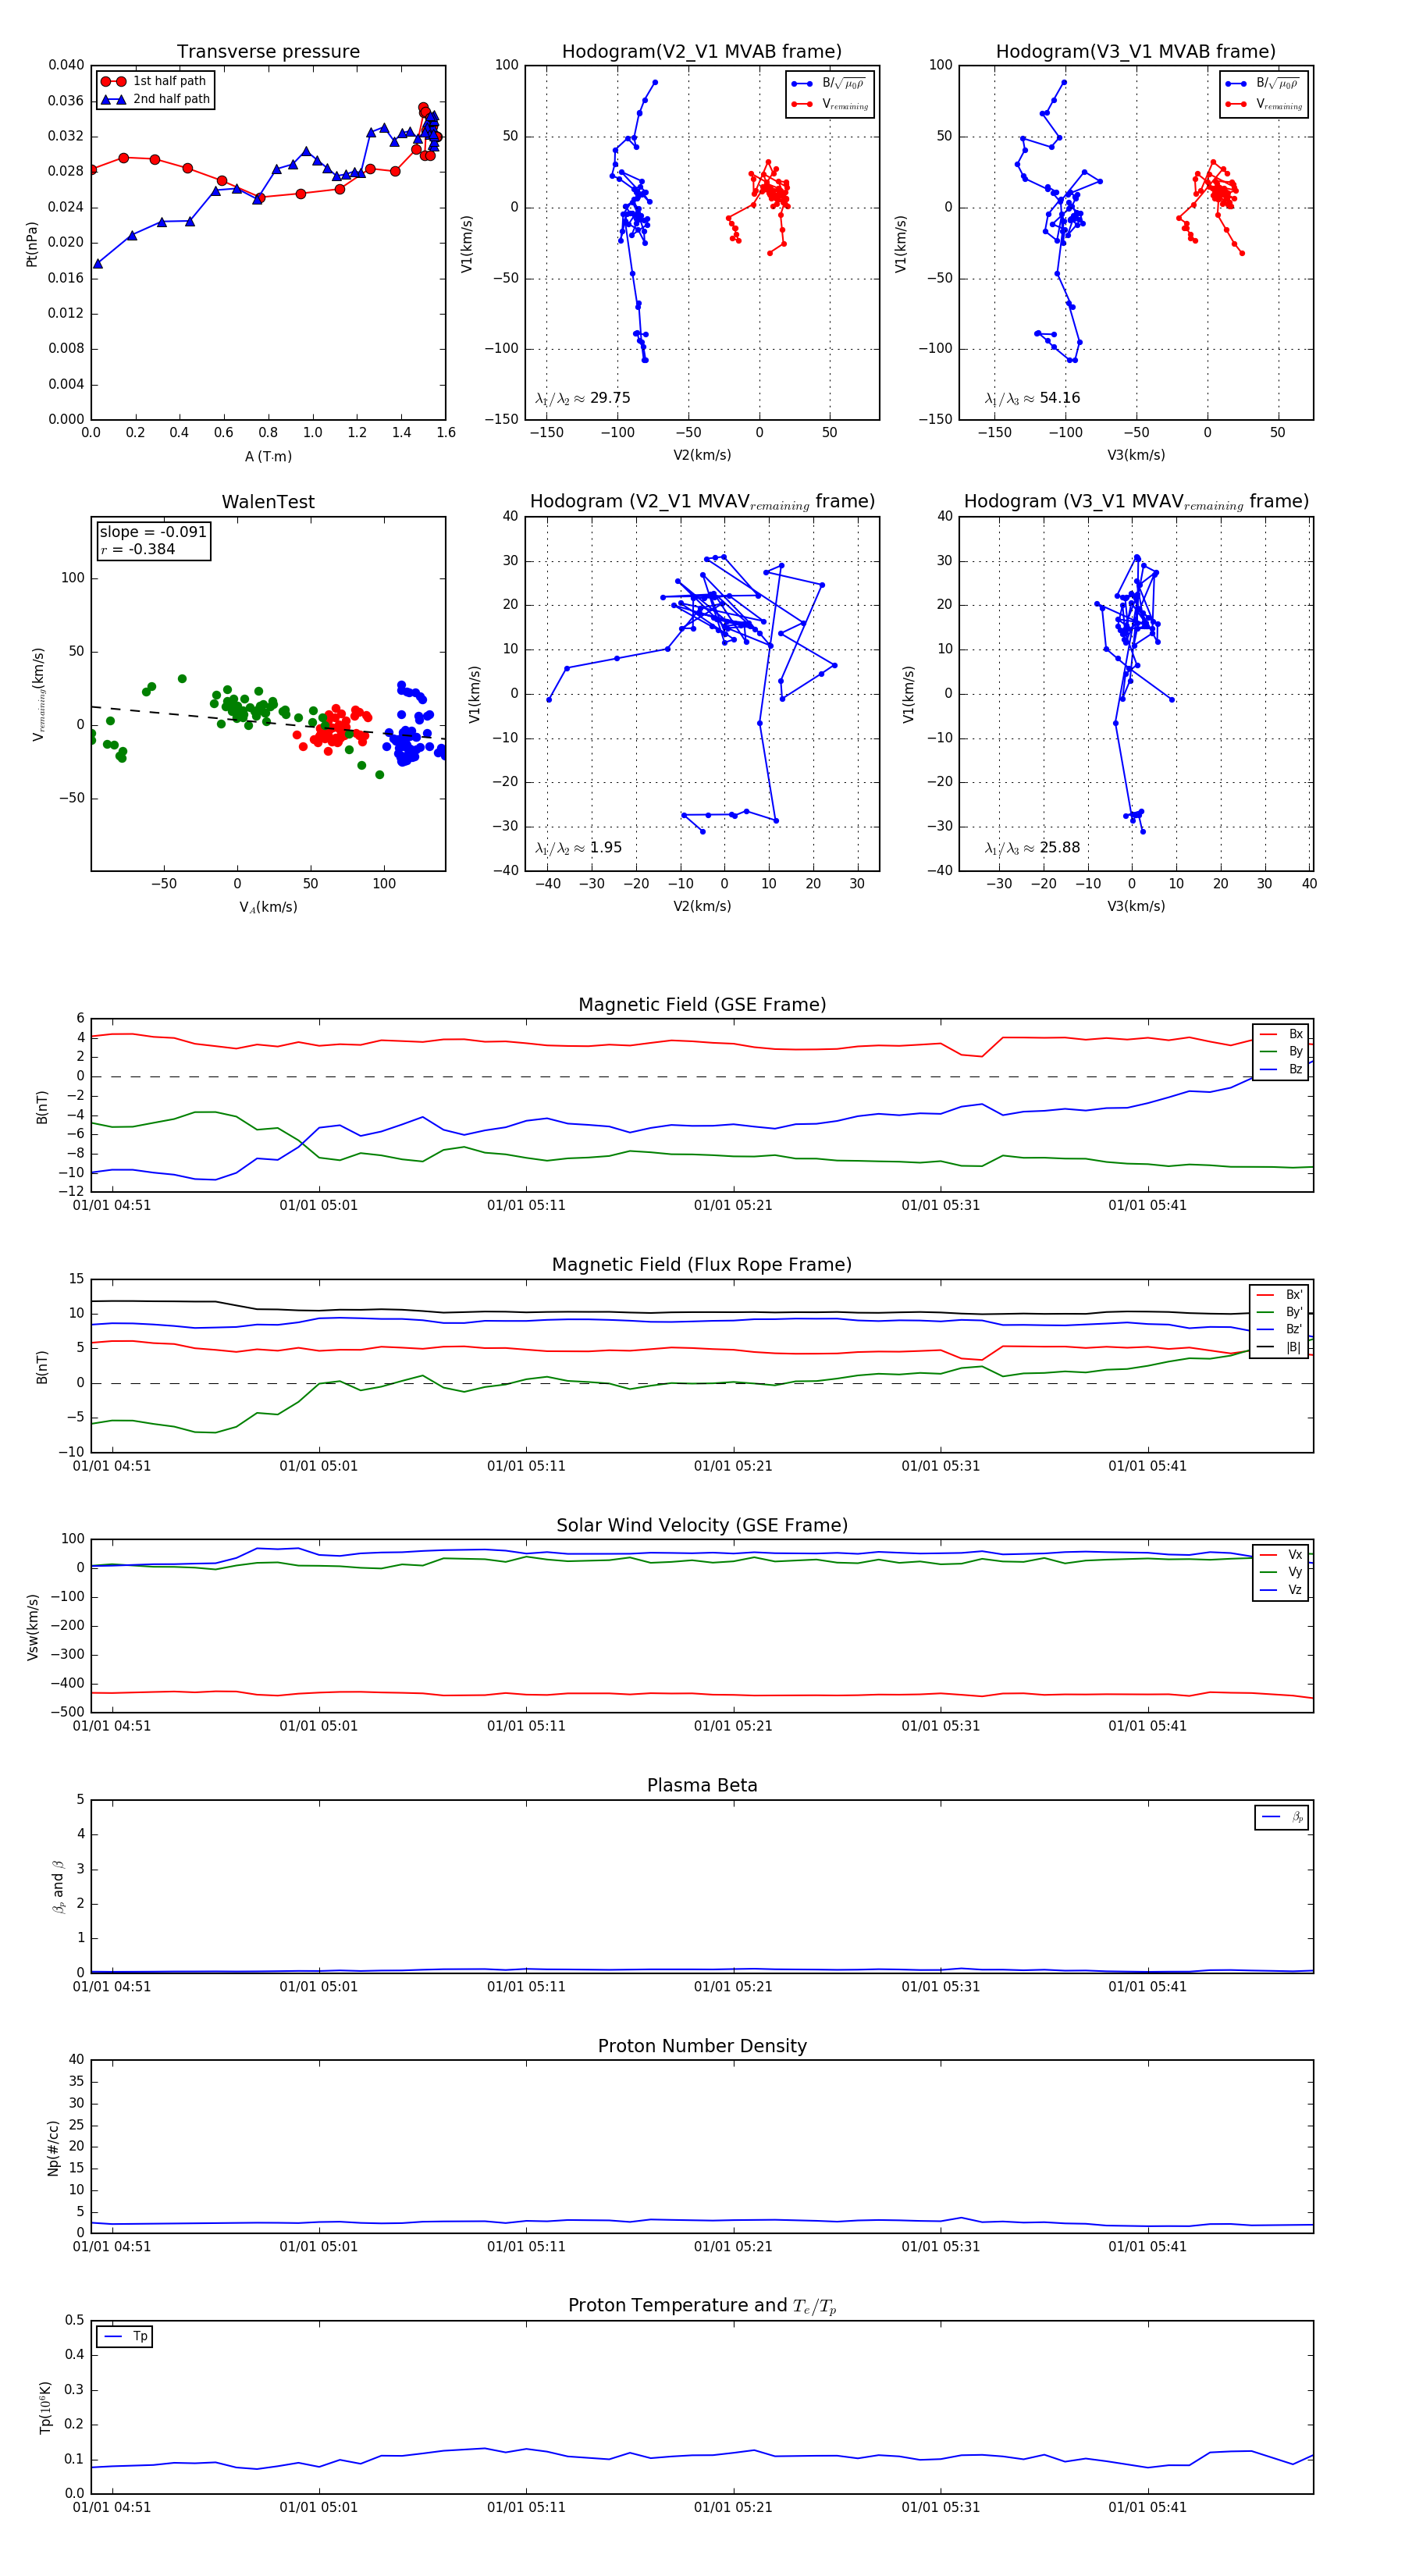This screenshot has height=2576, width=1405.
Task: Click the WalenTest x-axis label 'V_A(km/s)'
Action: (x=268, y=908)
